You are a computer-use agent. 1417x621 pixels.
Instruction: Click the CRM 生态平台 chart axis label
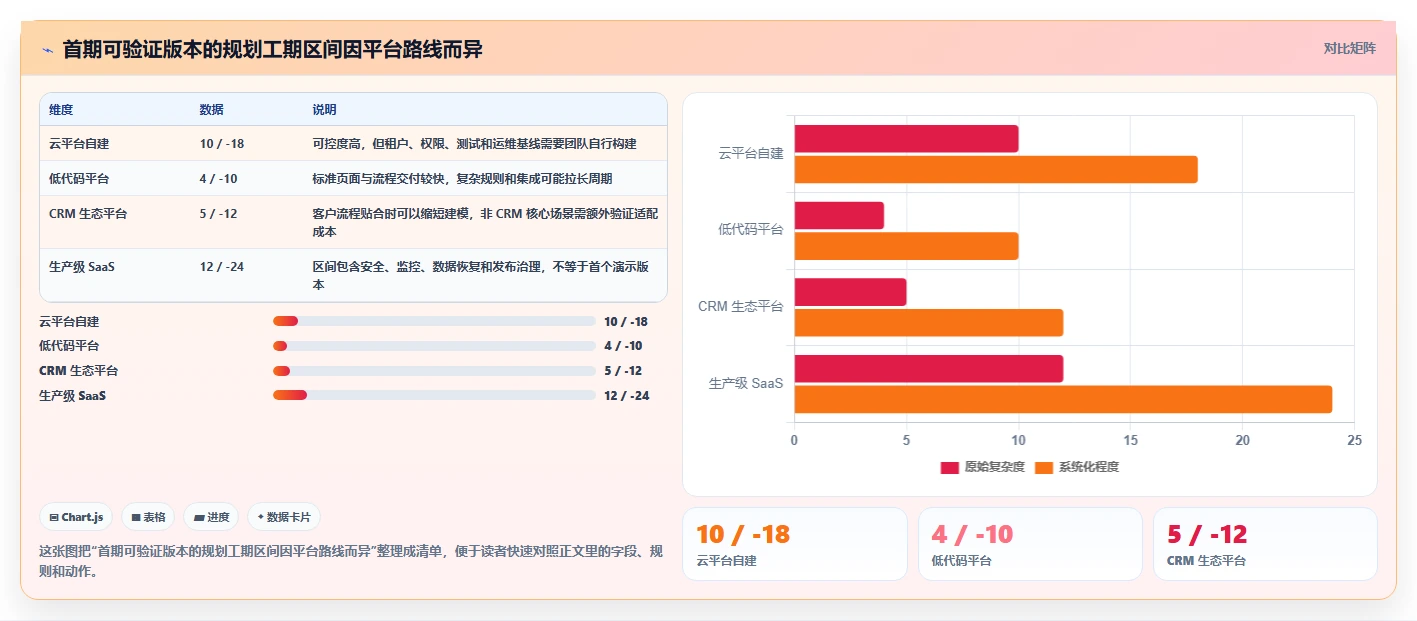[x=741, y=307]
